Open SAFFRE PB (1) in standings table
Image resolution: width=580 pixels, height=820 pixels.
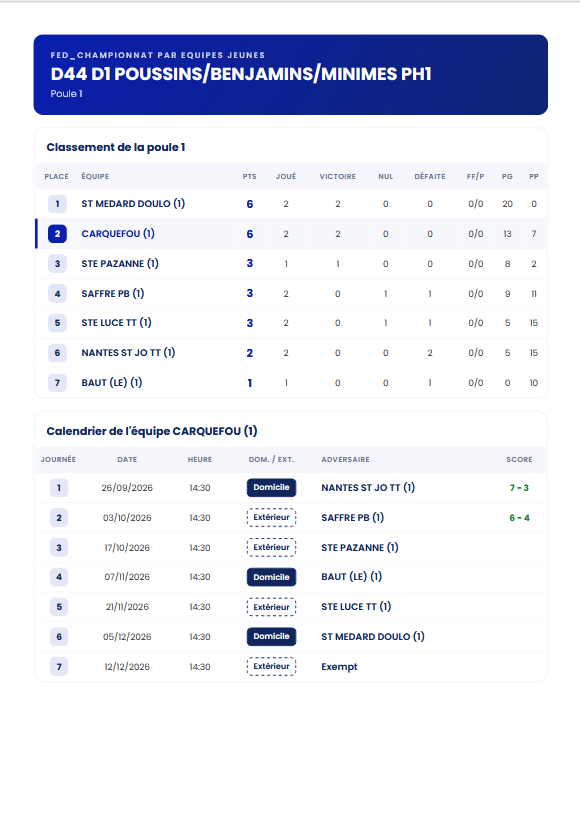point(112,293)
